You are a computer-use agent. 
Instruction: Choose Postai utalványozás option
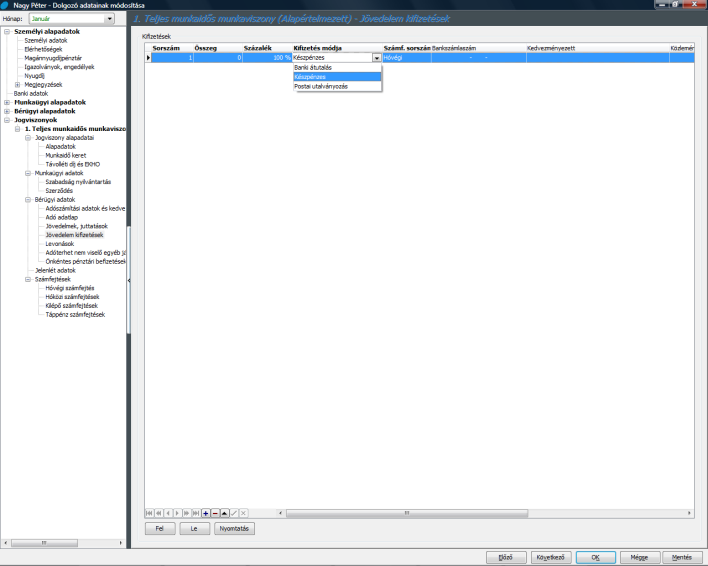click(337, 87)
